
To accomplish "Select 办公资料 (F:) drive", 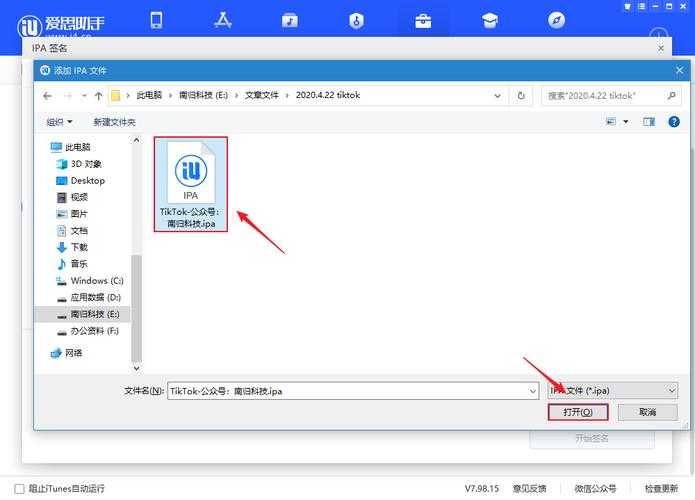I will [88, 331].
